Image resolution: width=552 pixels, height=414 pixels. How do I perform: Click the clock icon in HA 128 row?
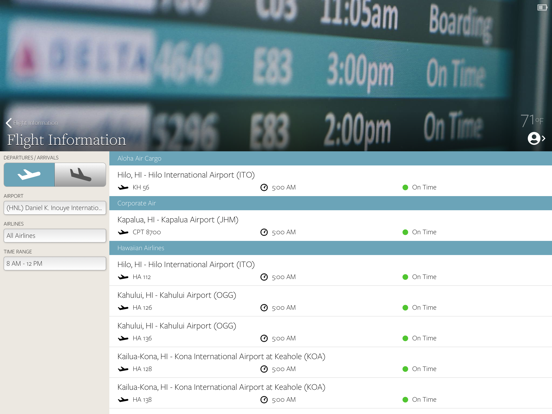(264, 369)
